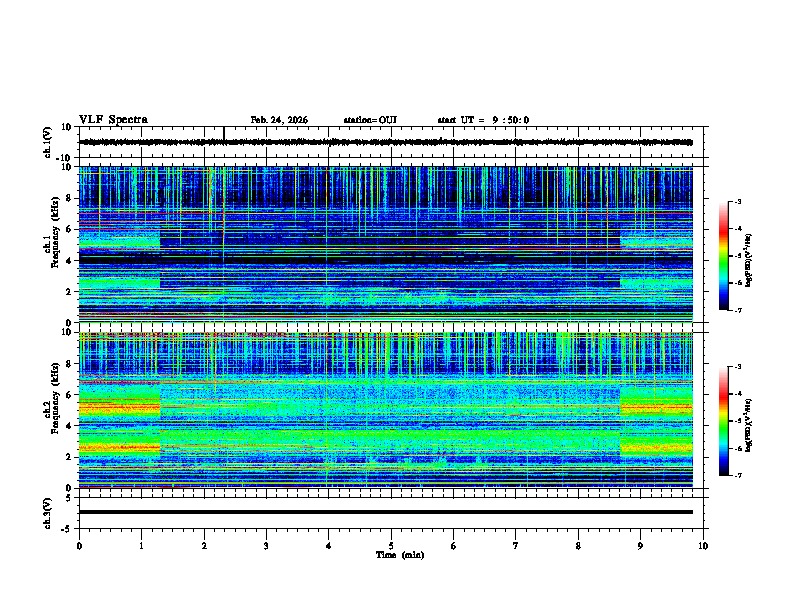Click the ch.2 colorbar log(PSD) units label
Viewport: 792px width, 612px height.
pyautogui.click(x=749, y=425)
